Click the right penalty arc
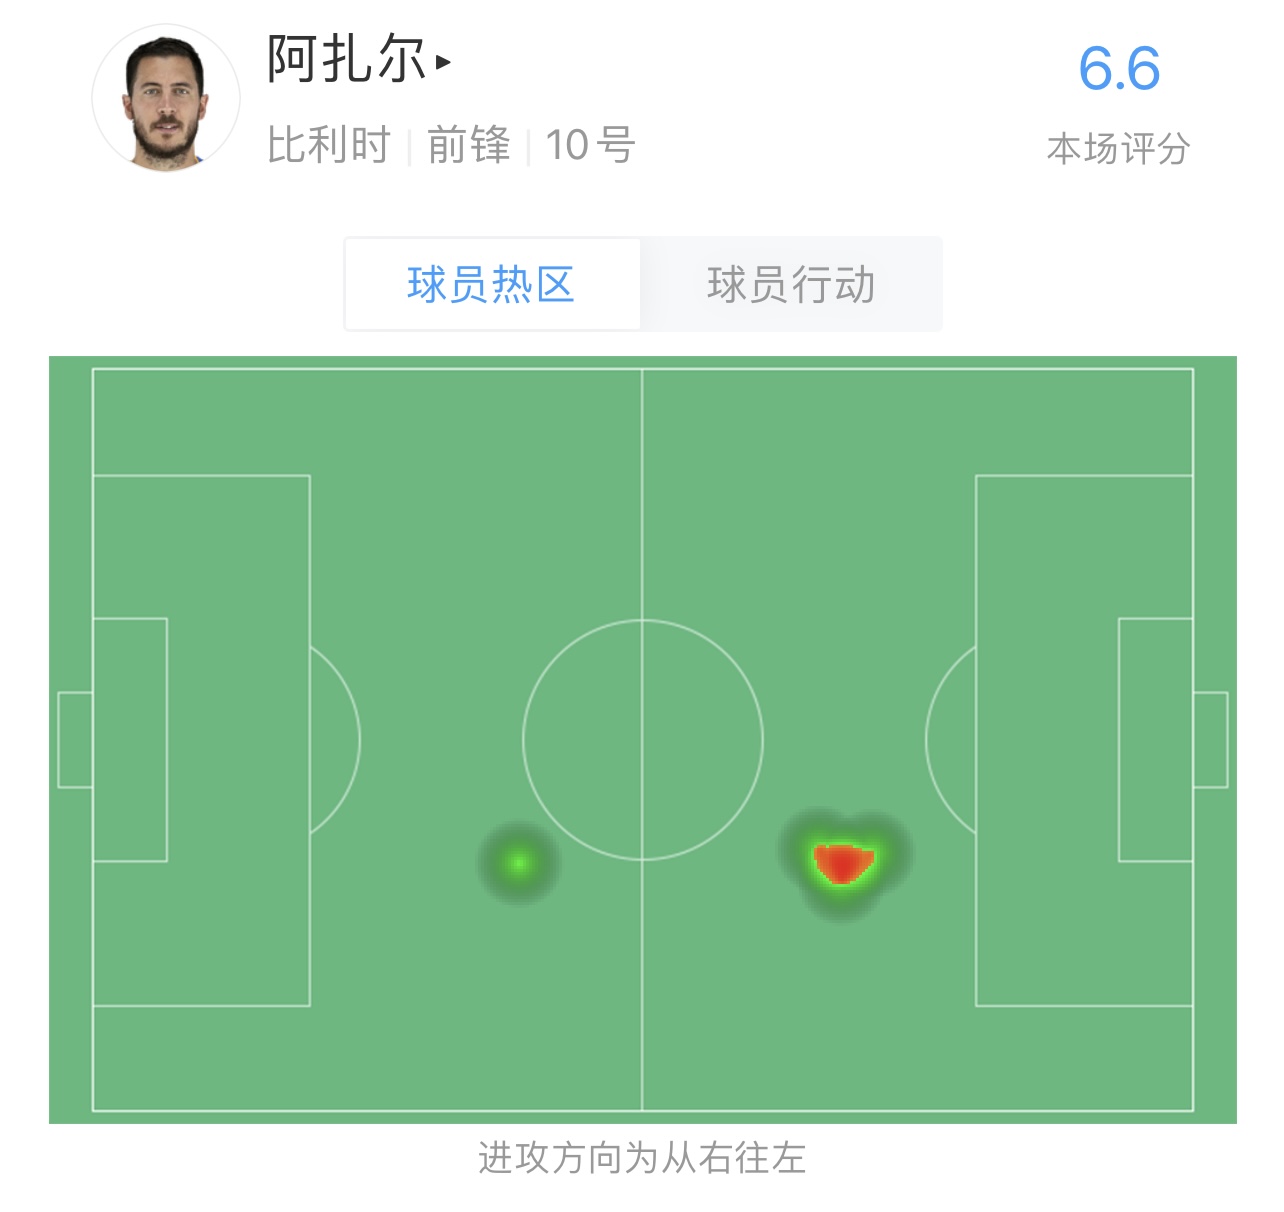 point(950,740)
